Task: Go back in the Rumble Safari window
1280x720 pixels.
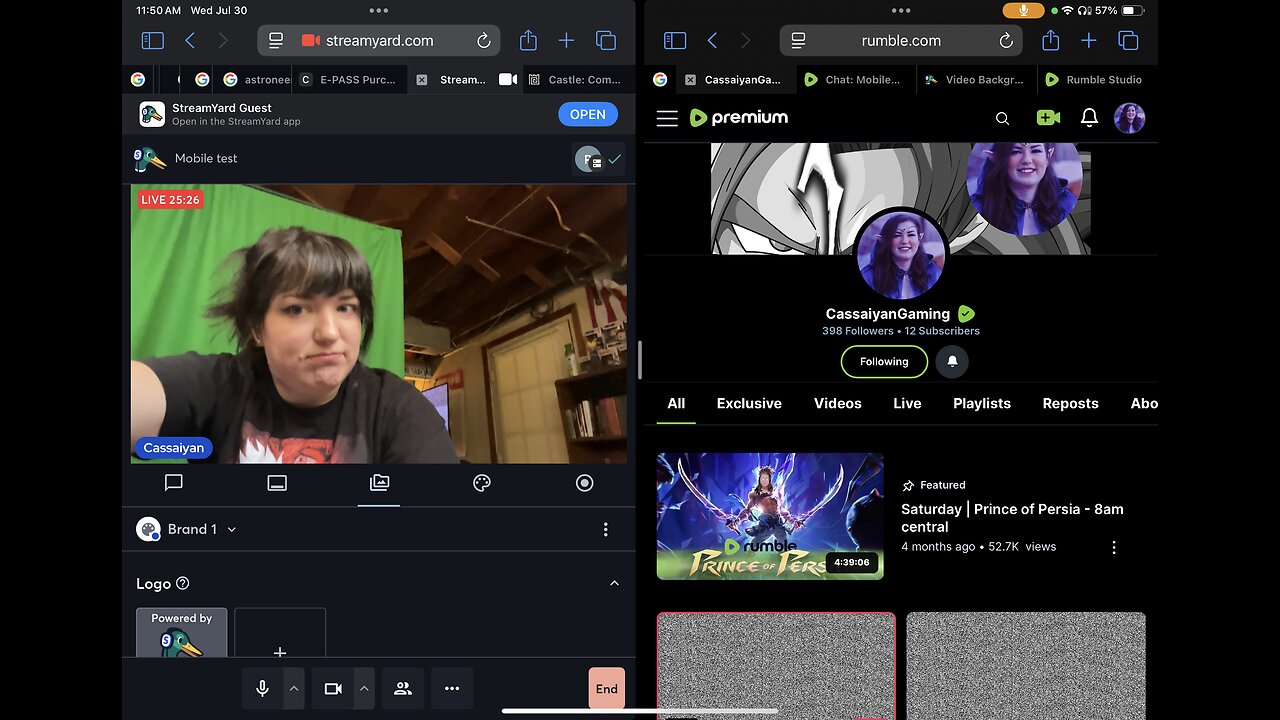Action: point(712,41)
